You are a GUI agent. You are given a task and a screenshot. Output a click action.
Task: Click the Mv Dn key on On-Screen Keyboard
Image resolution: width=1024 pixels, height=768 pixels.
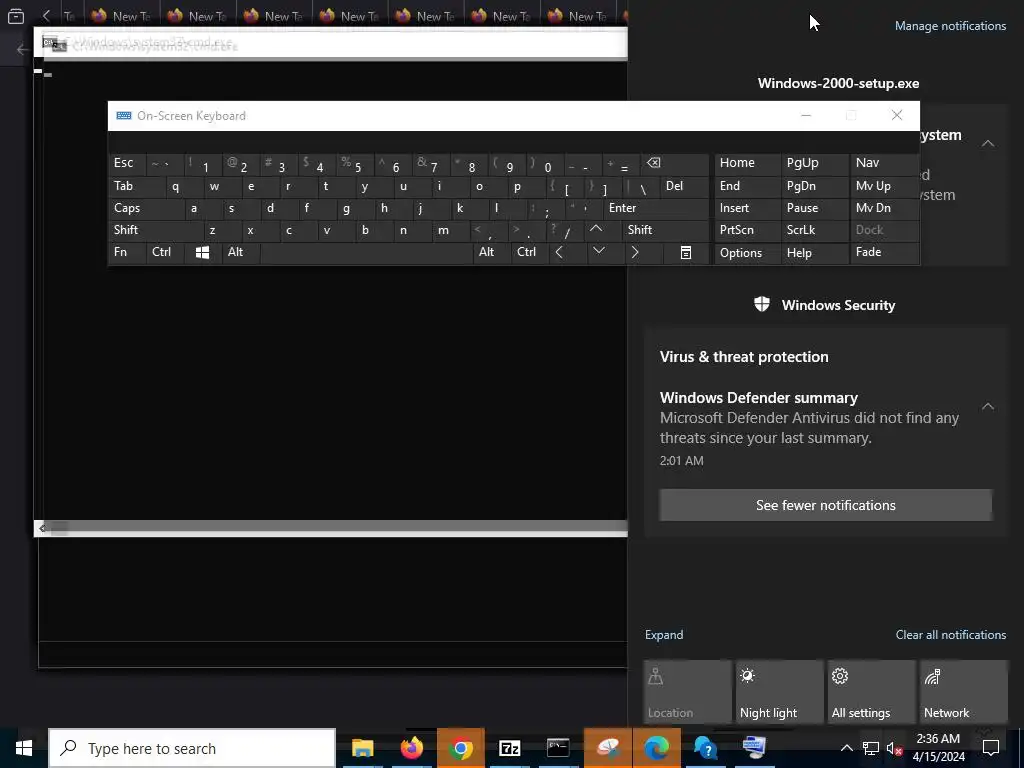click(884, 208)
